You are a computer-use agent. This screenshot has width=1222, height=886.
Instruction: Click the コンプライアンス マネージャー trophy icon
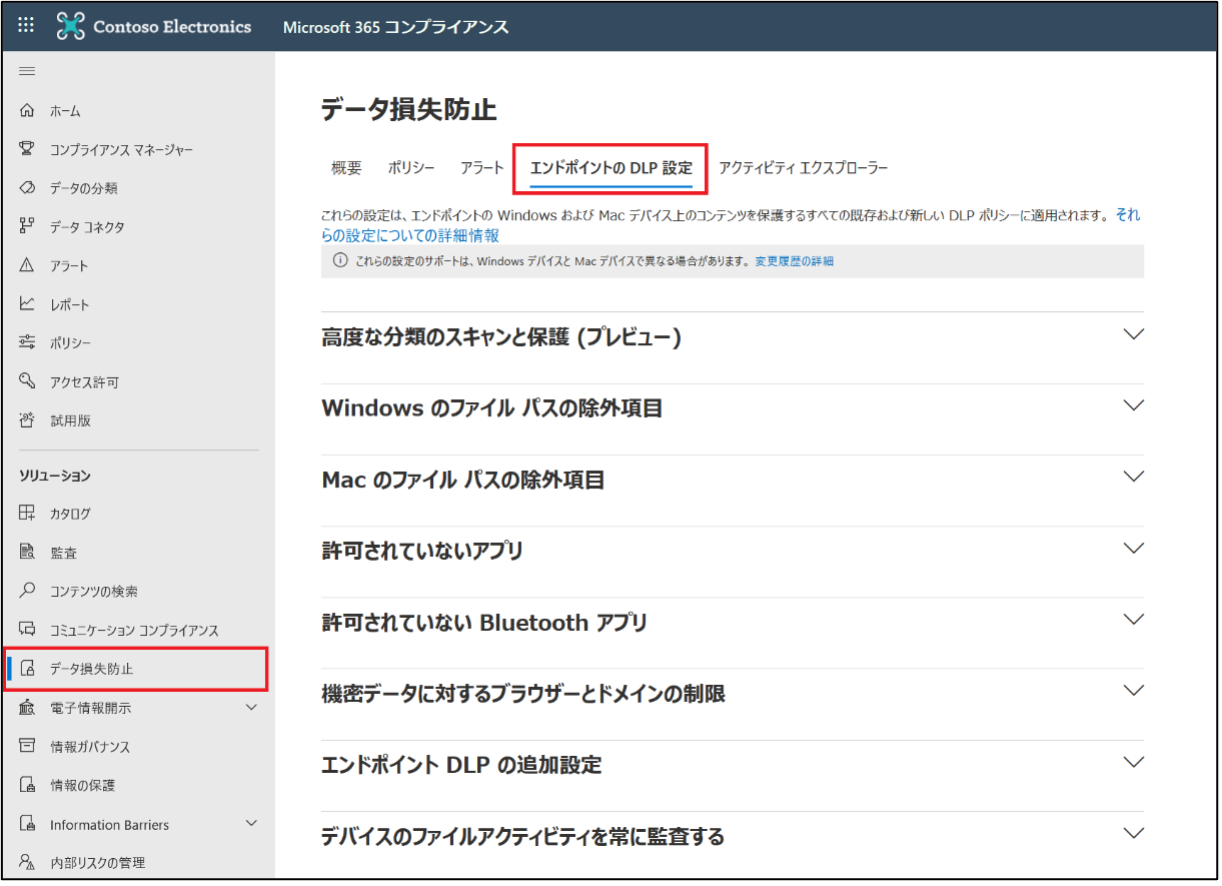pyautogui.click(x=27, y=149)
